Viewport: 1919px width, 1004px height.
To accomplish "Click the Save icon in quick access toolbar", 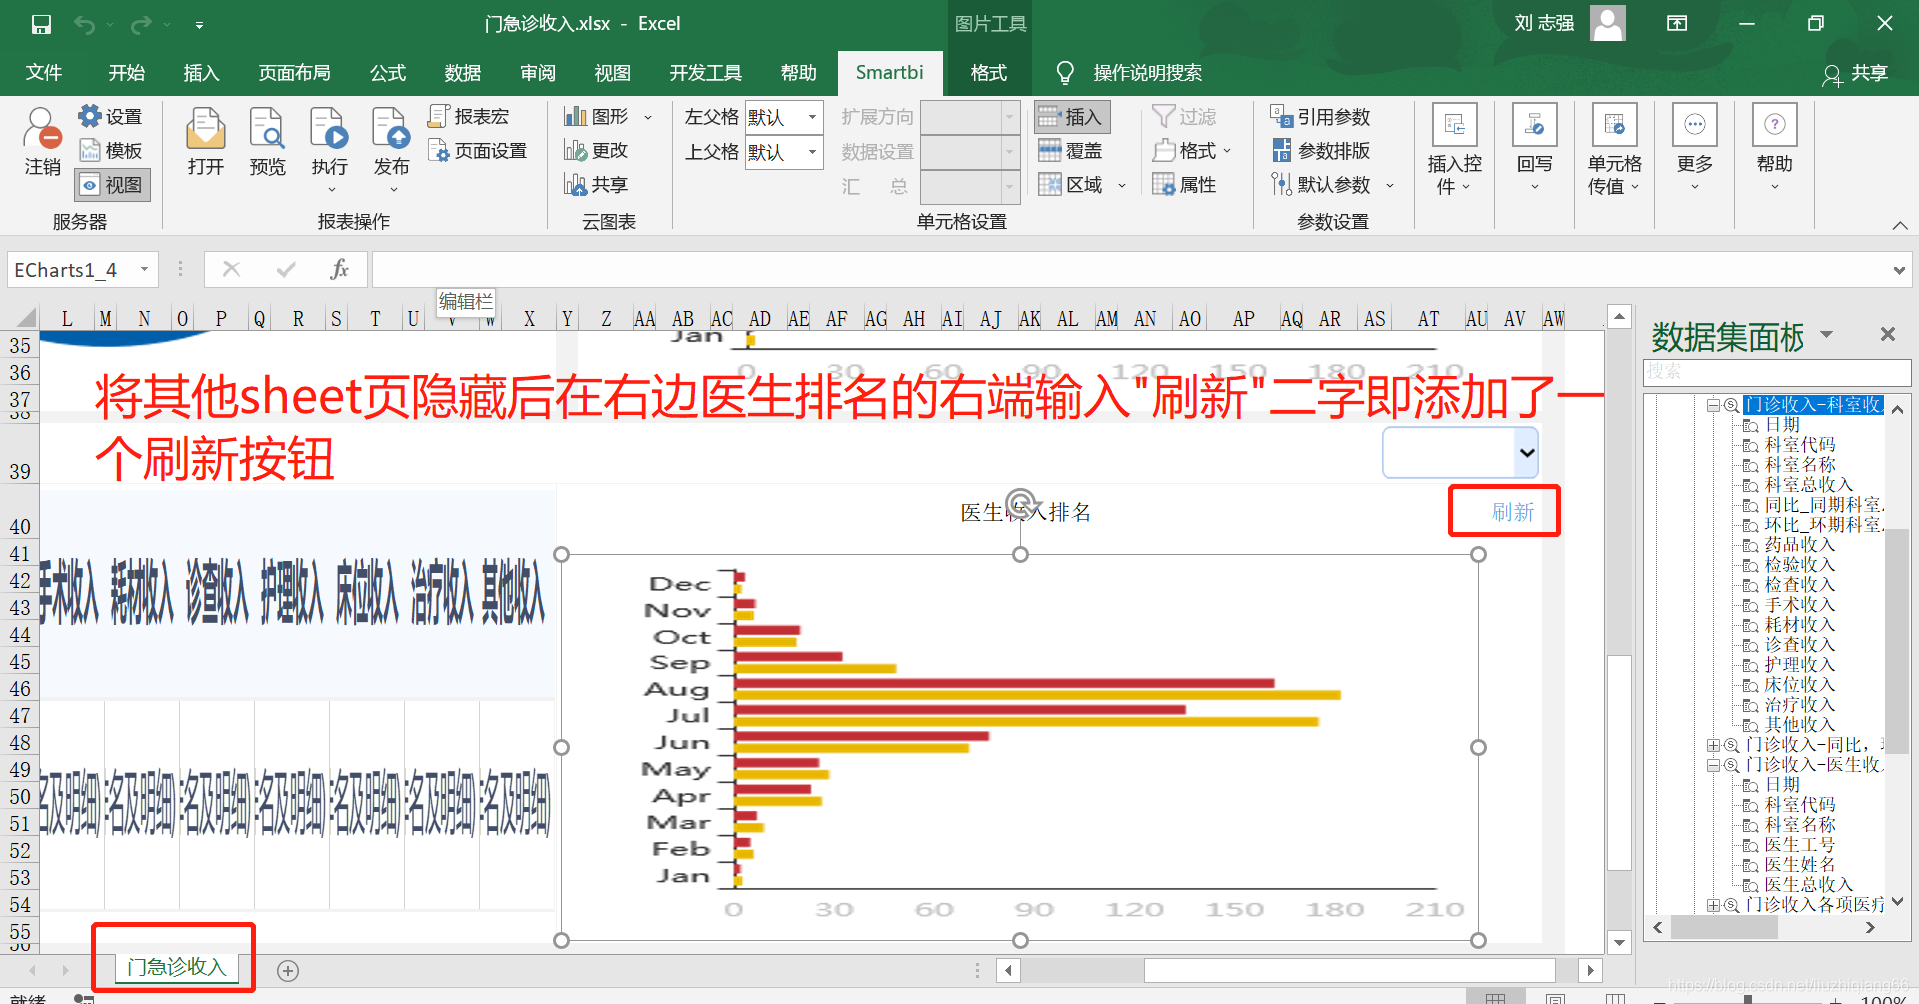I will pos(41,24).
